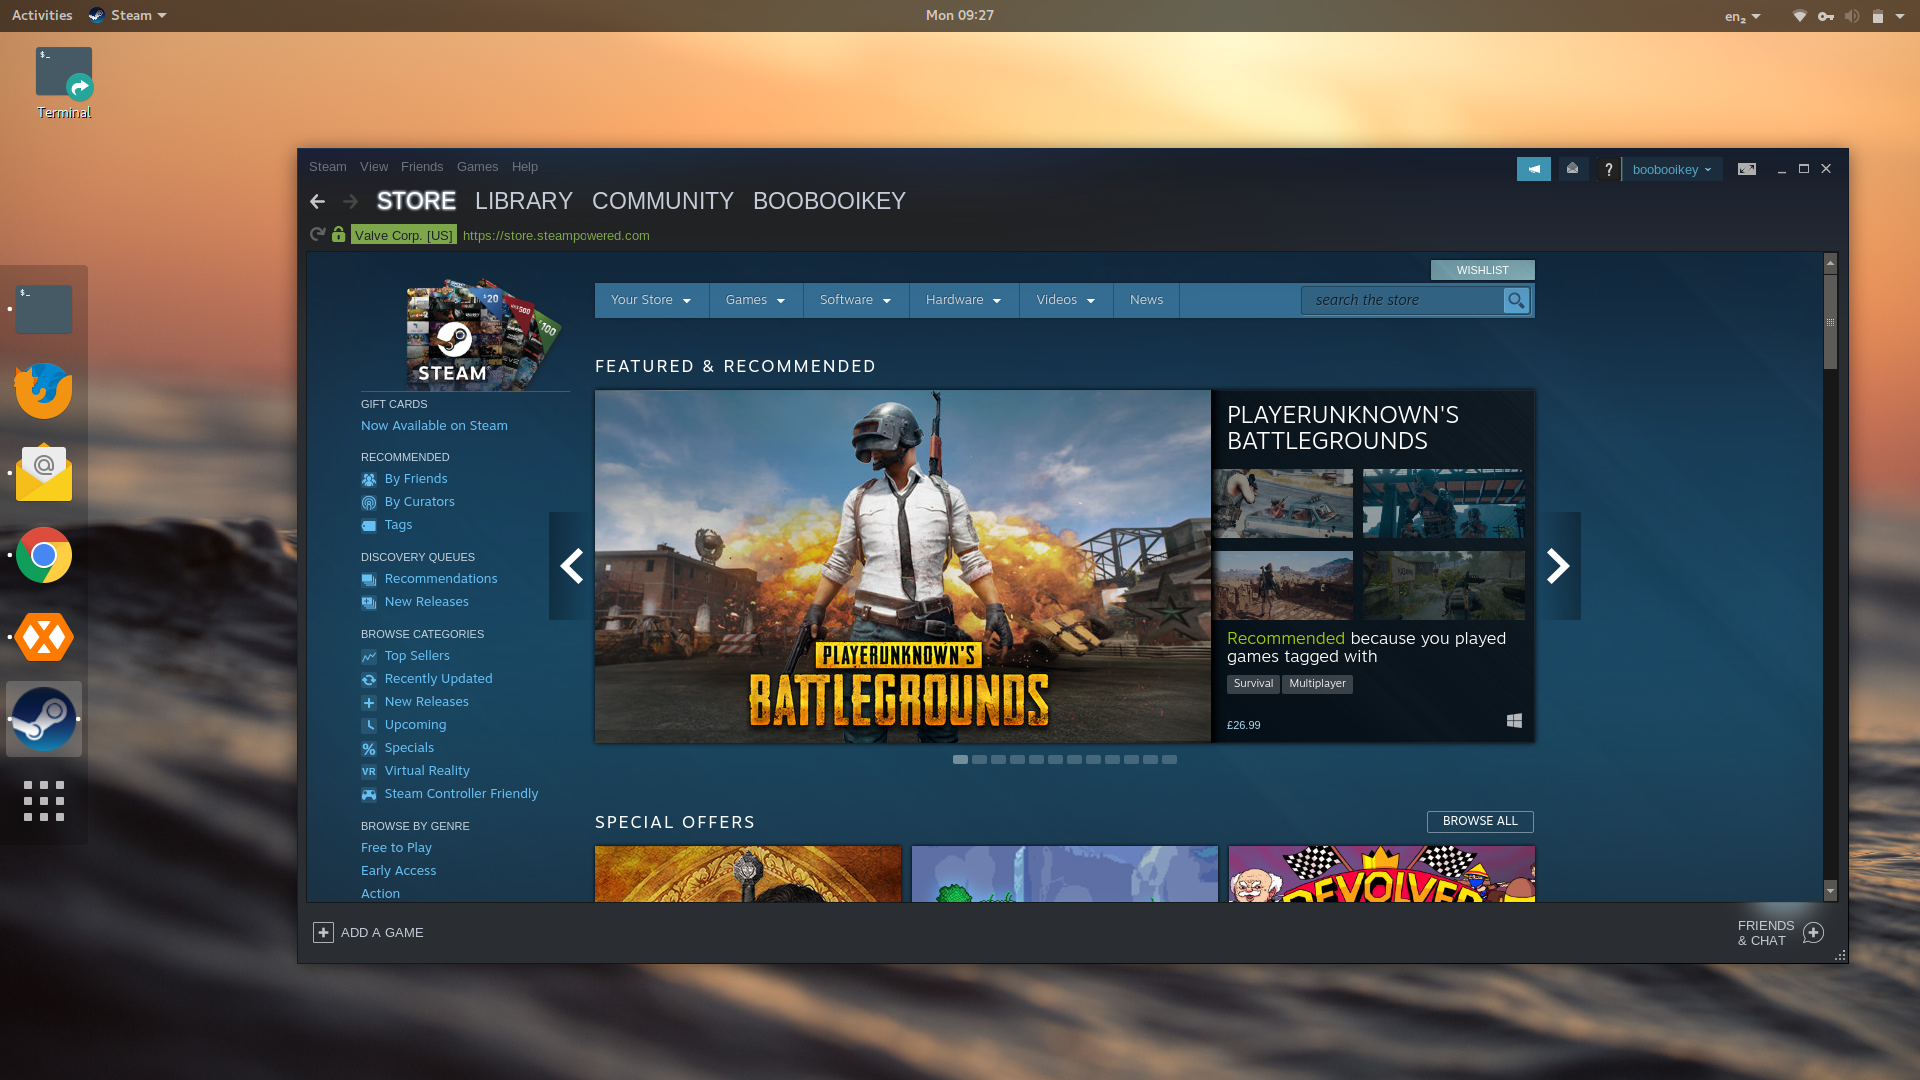Click the green SSL padlock icon
Screen dimensions: 1920x1080
(339, 234)
